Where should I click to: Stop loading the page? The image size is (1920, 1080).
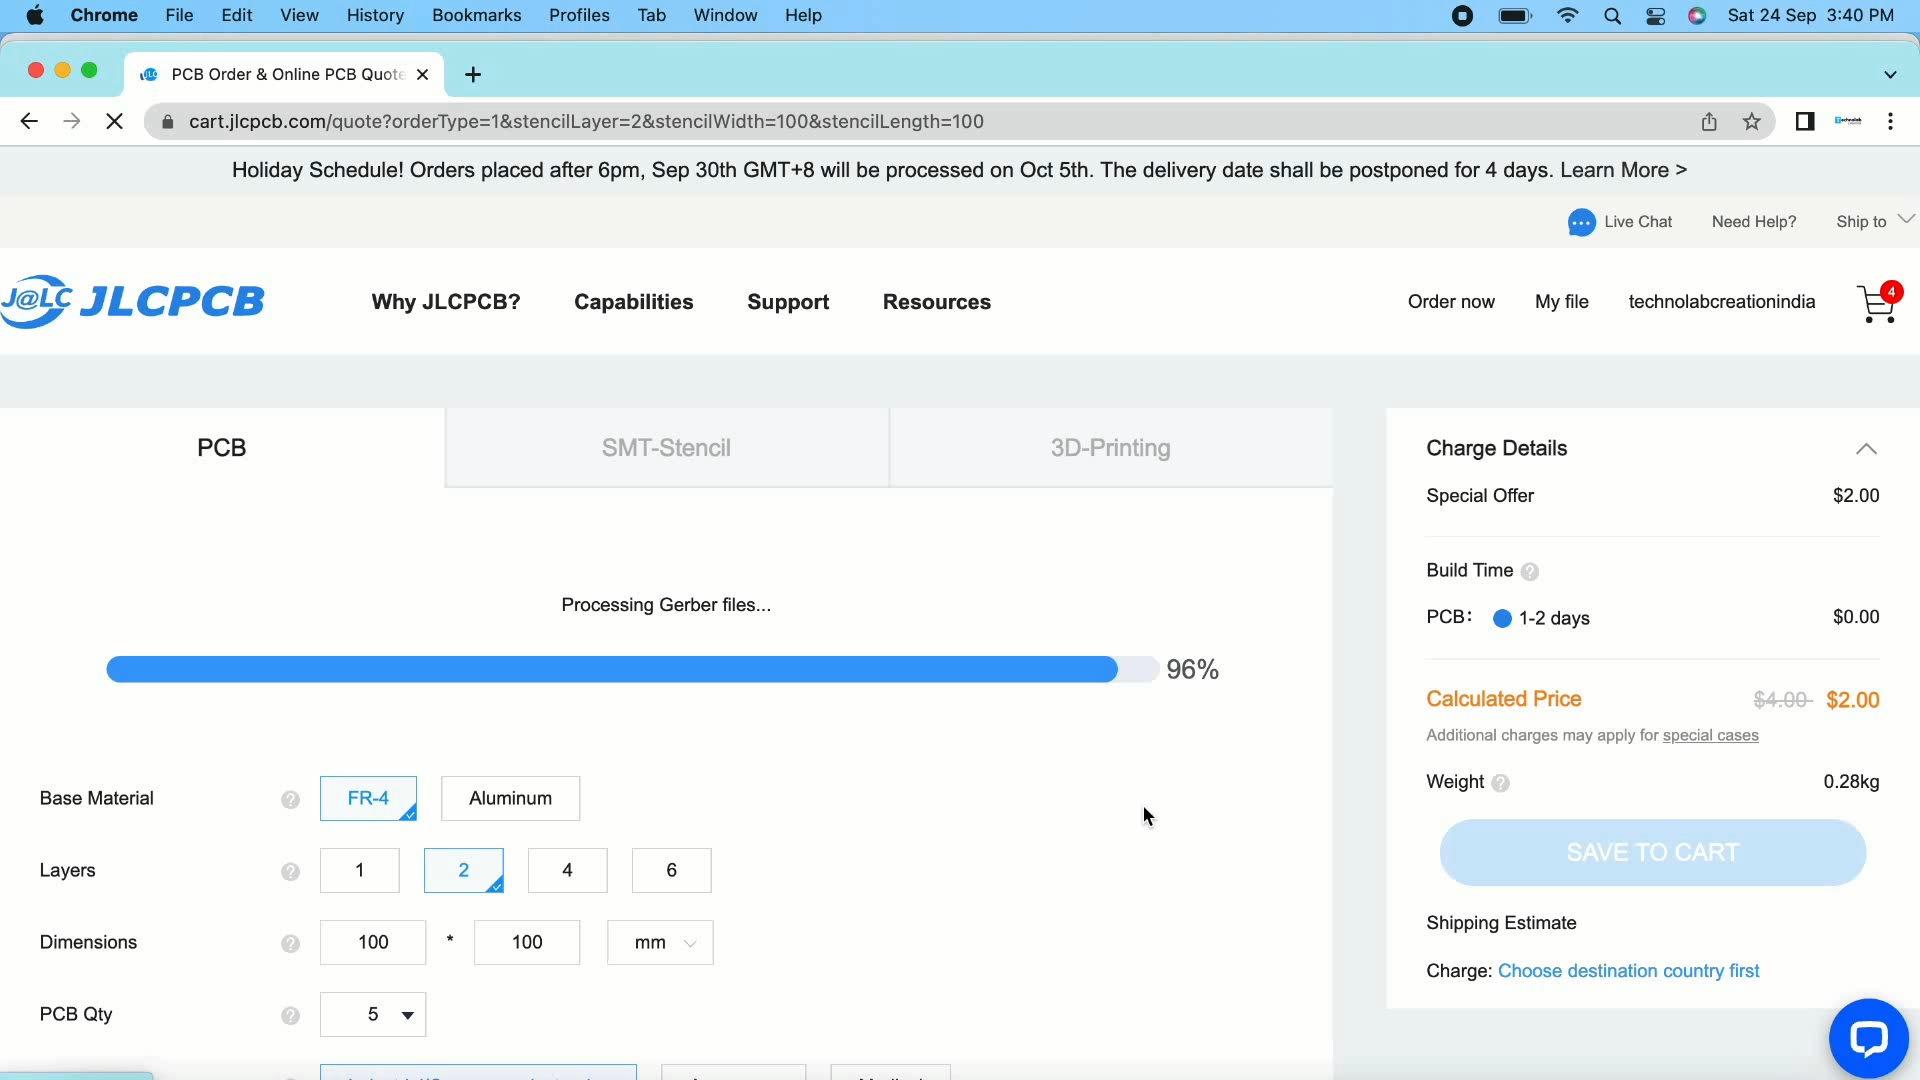point(114,122)
